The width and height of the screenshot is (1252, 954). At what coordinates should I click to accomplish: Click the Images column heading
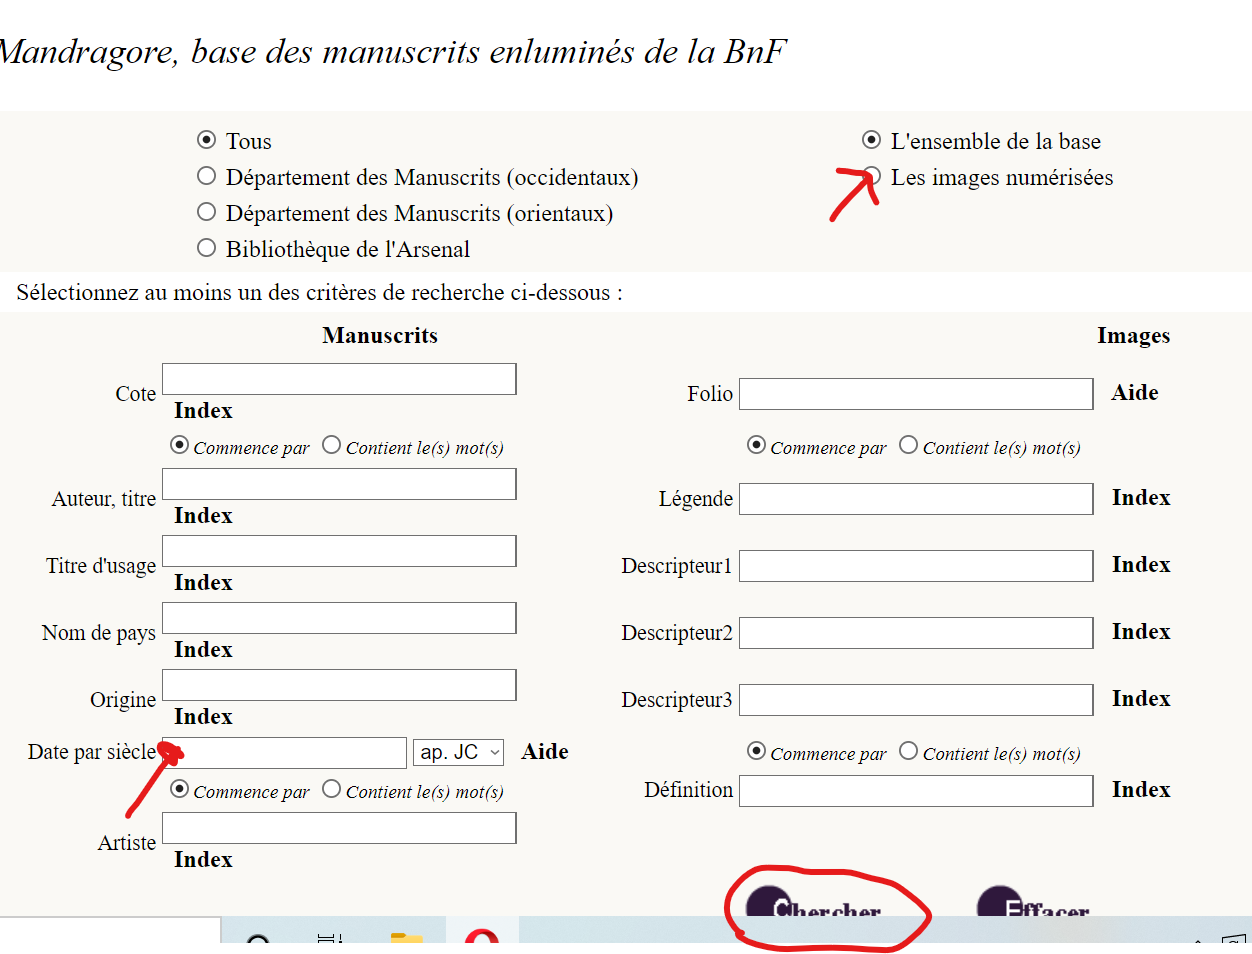point(1134,336)
